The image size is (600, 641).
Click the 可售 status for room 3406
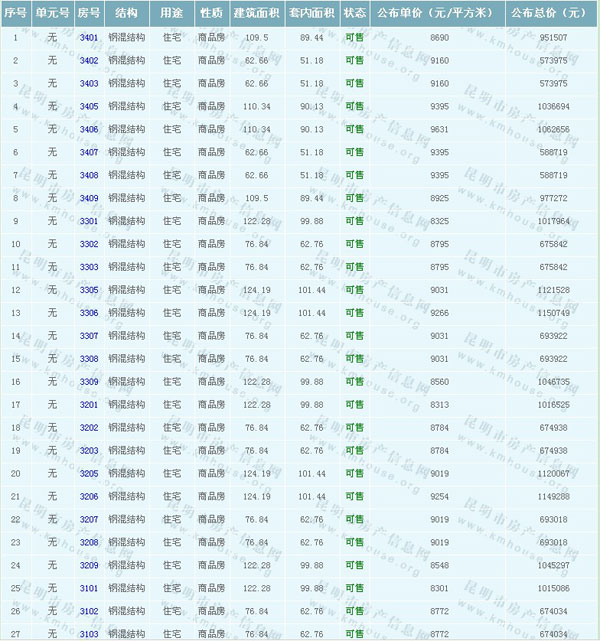coord(354,129)
